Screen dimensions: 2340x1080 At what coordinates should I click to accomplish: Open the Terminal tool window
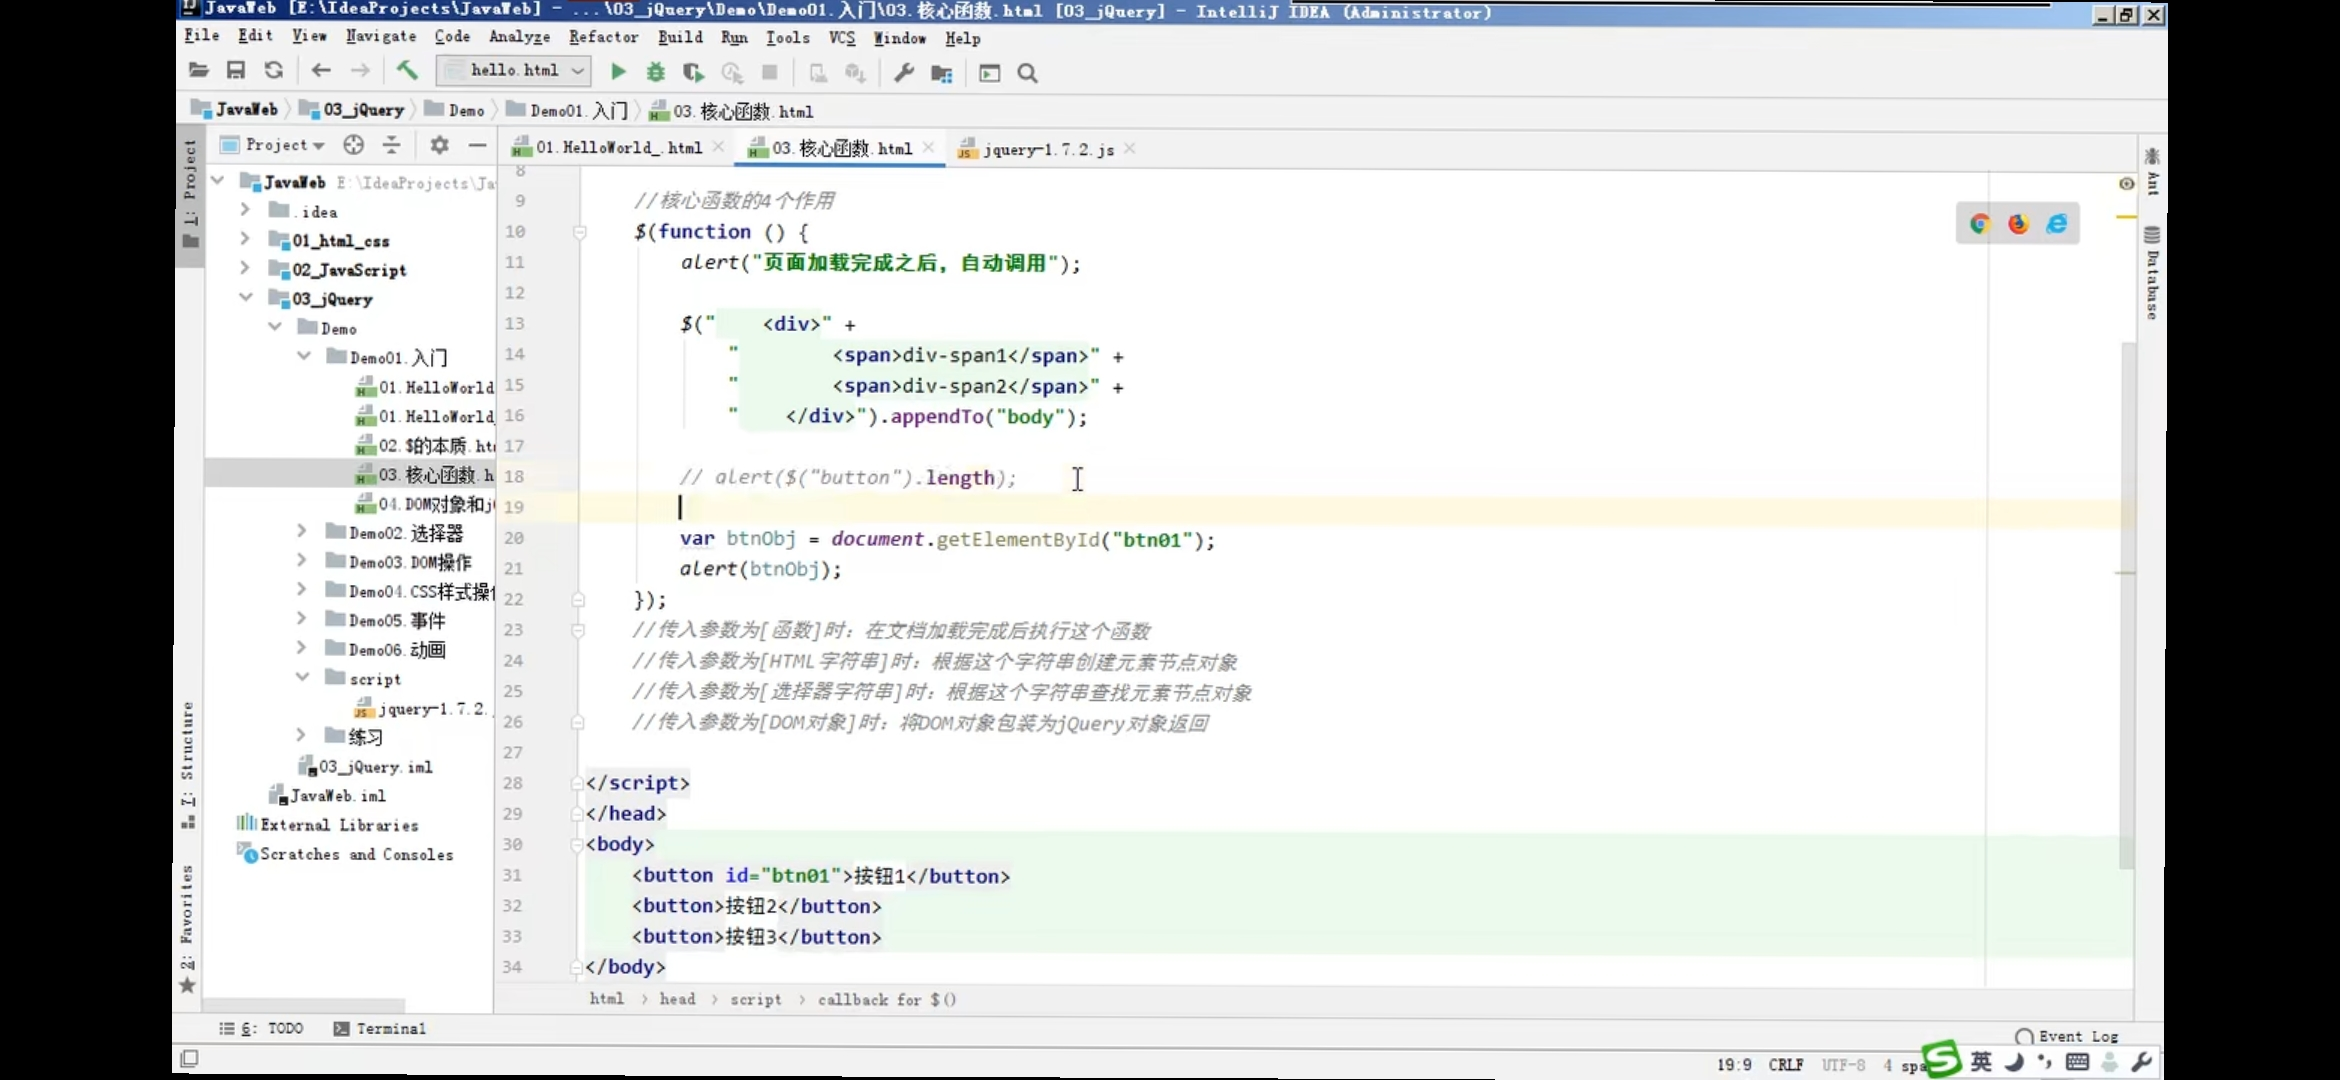(x=380, y=1028)
